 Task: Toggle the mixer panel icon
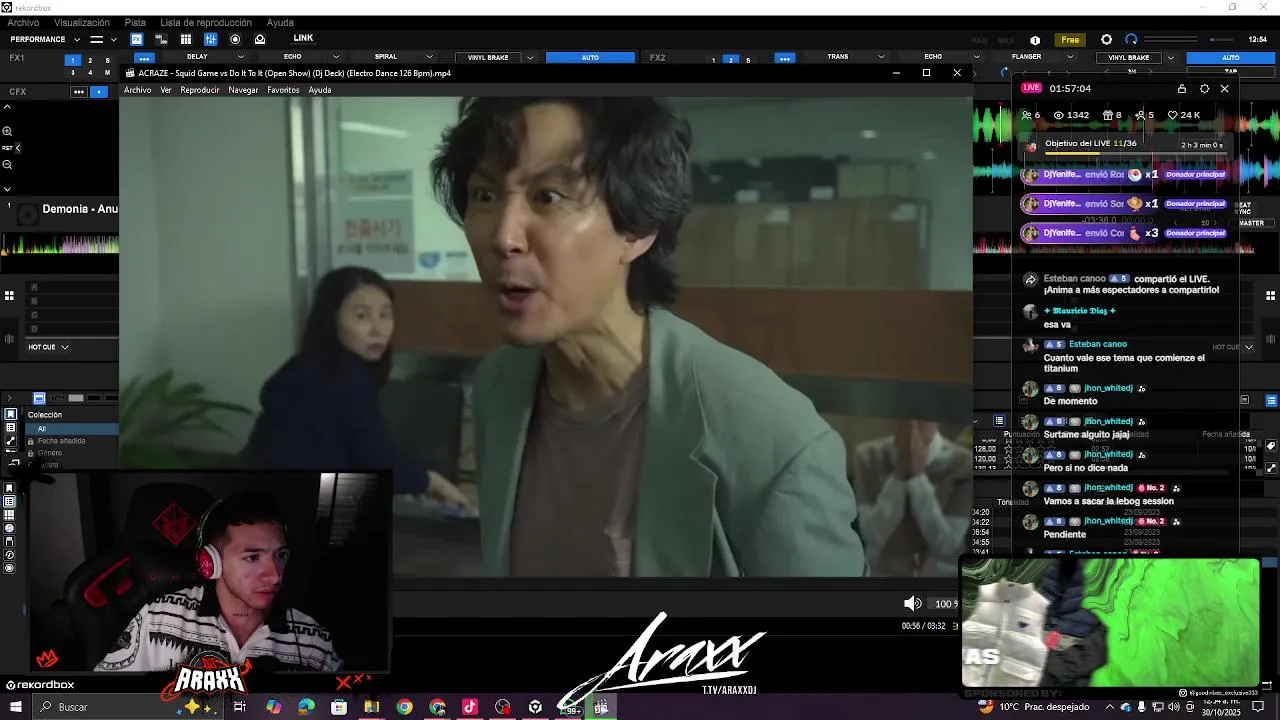[x=210, y=39]
